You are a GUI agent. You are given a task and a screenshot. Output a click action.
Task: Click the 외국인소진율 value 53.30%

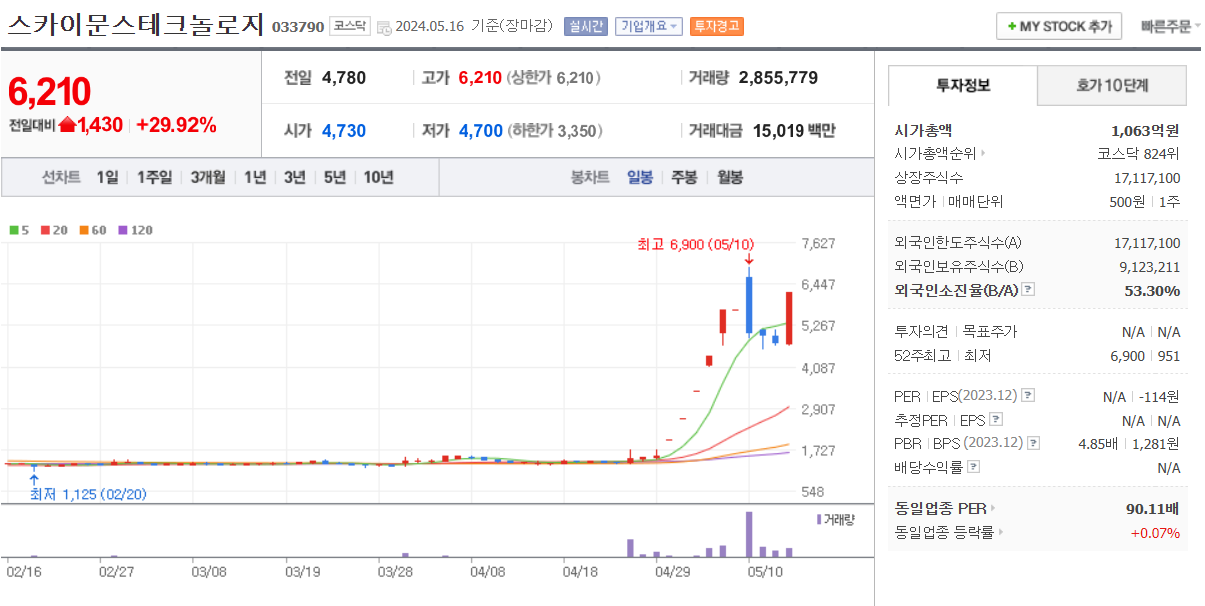[1152, 290]
